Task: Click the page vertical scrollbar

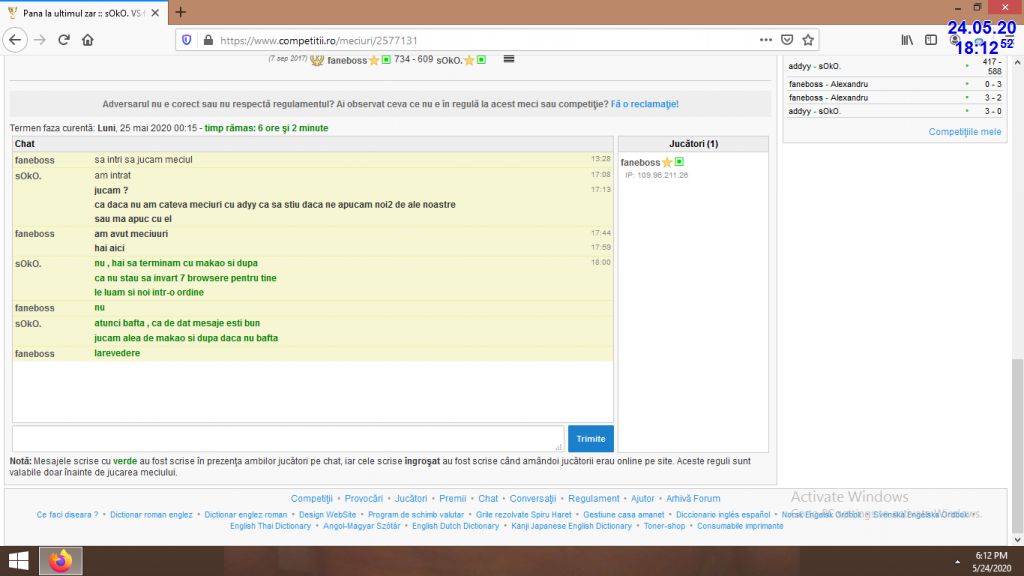Action: click(1017, 420)
